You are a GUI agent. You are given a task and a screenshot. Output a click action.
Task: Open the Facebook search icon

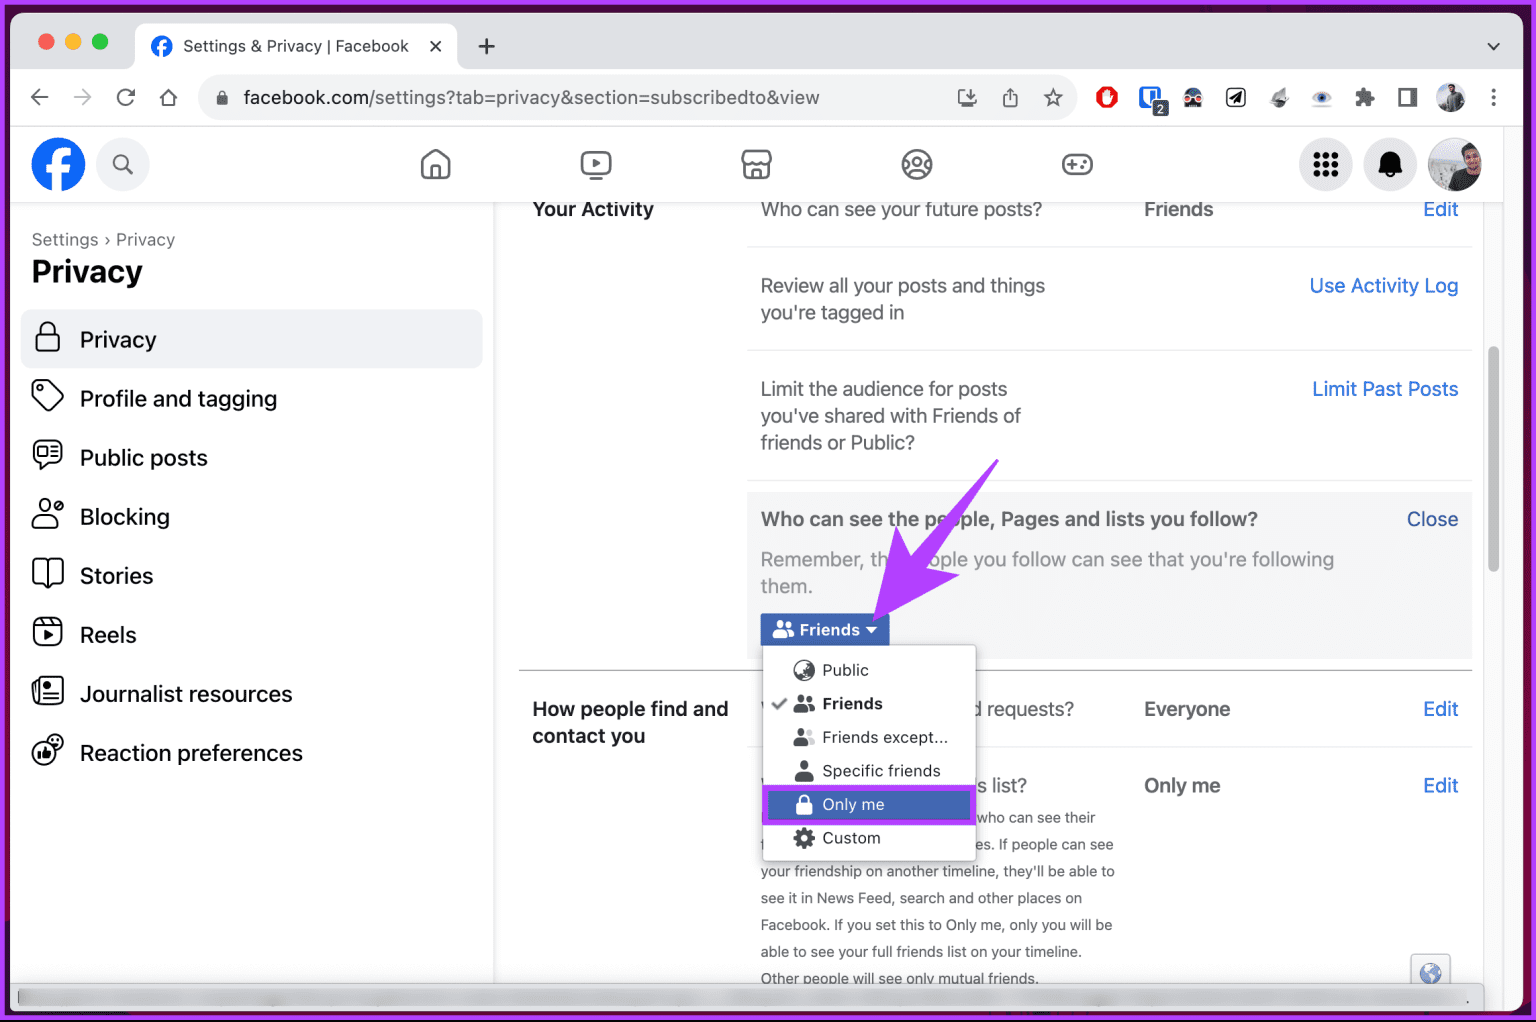click(x=123, y=164)
